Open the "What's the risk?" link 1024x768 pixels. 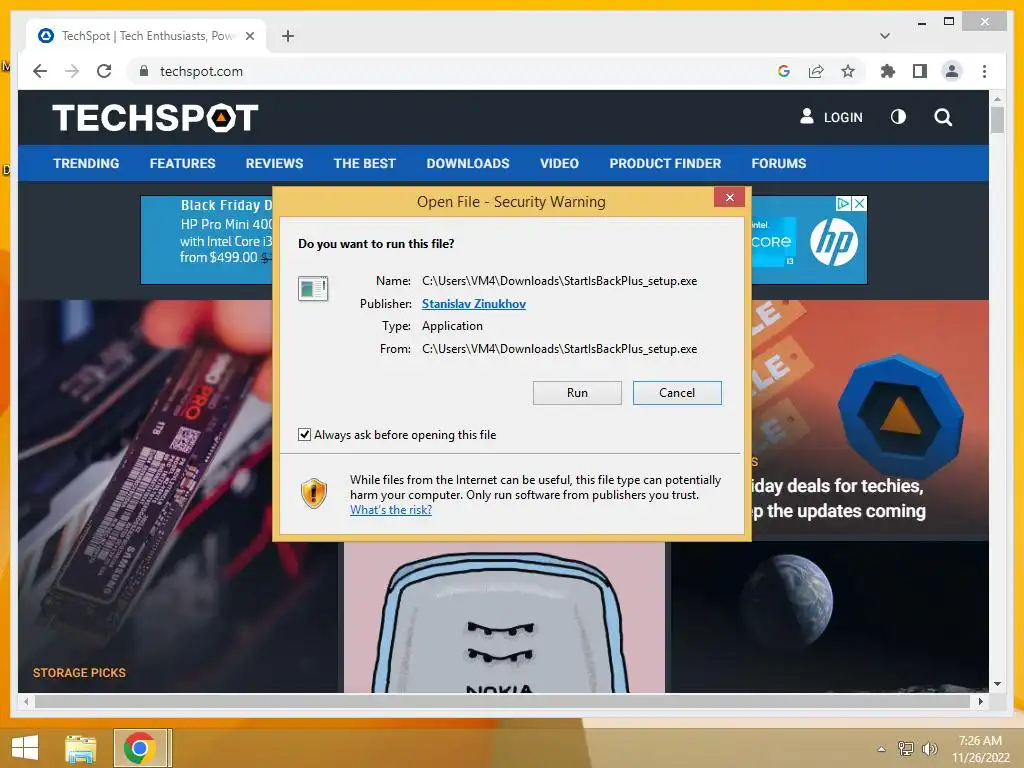(x=391, y=510)
